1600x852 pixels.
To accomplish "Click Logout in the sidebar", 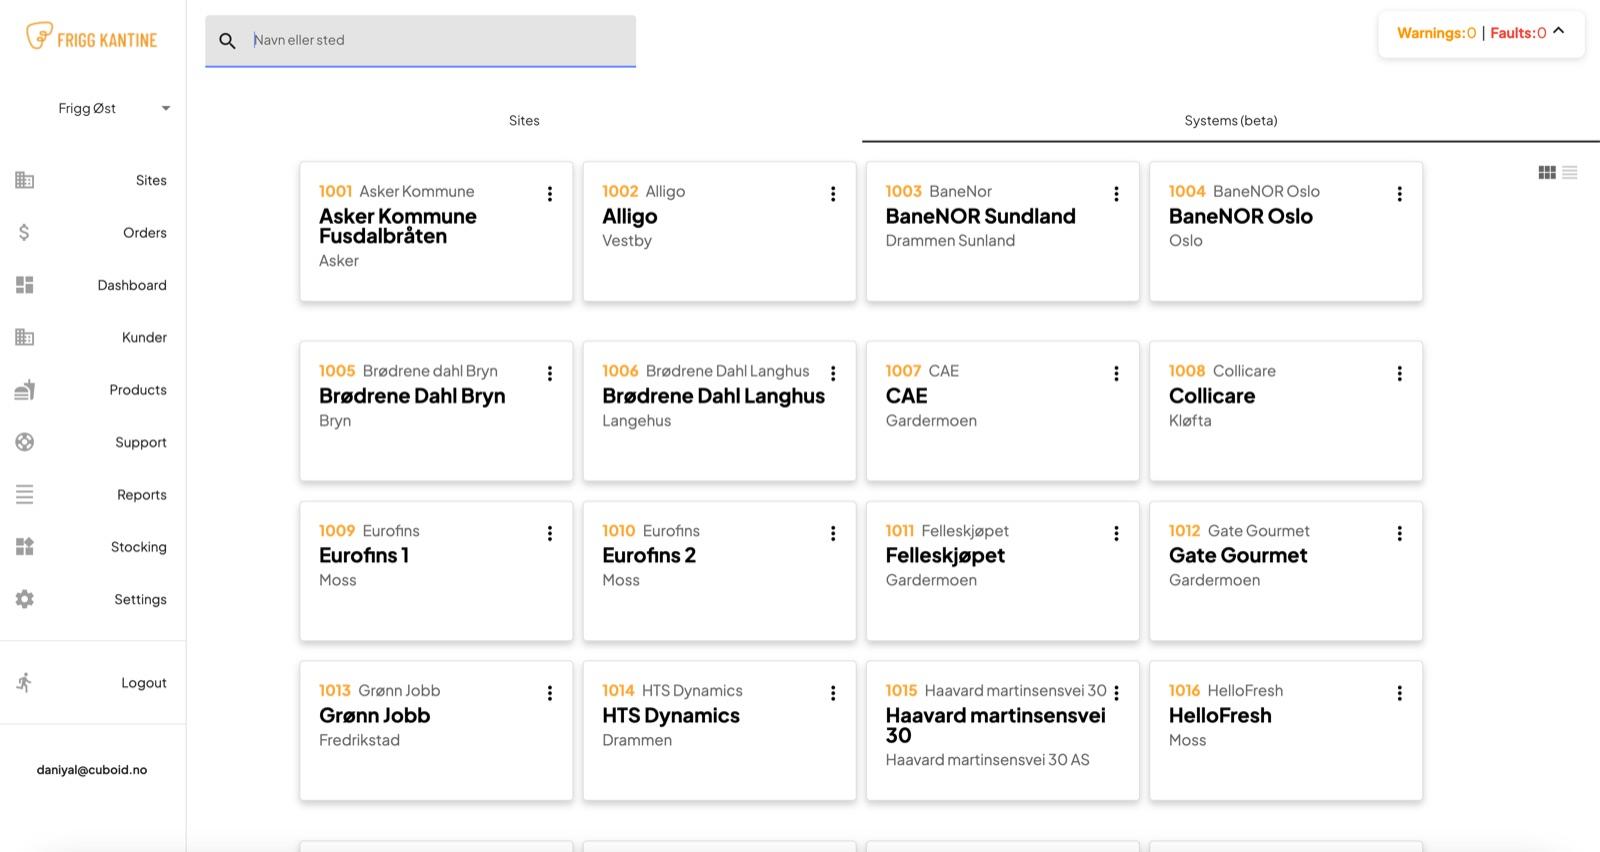I will pos(144,683).
